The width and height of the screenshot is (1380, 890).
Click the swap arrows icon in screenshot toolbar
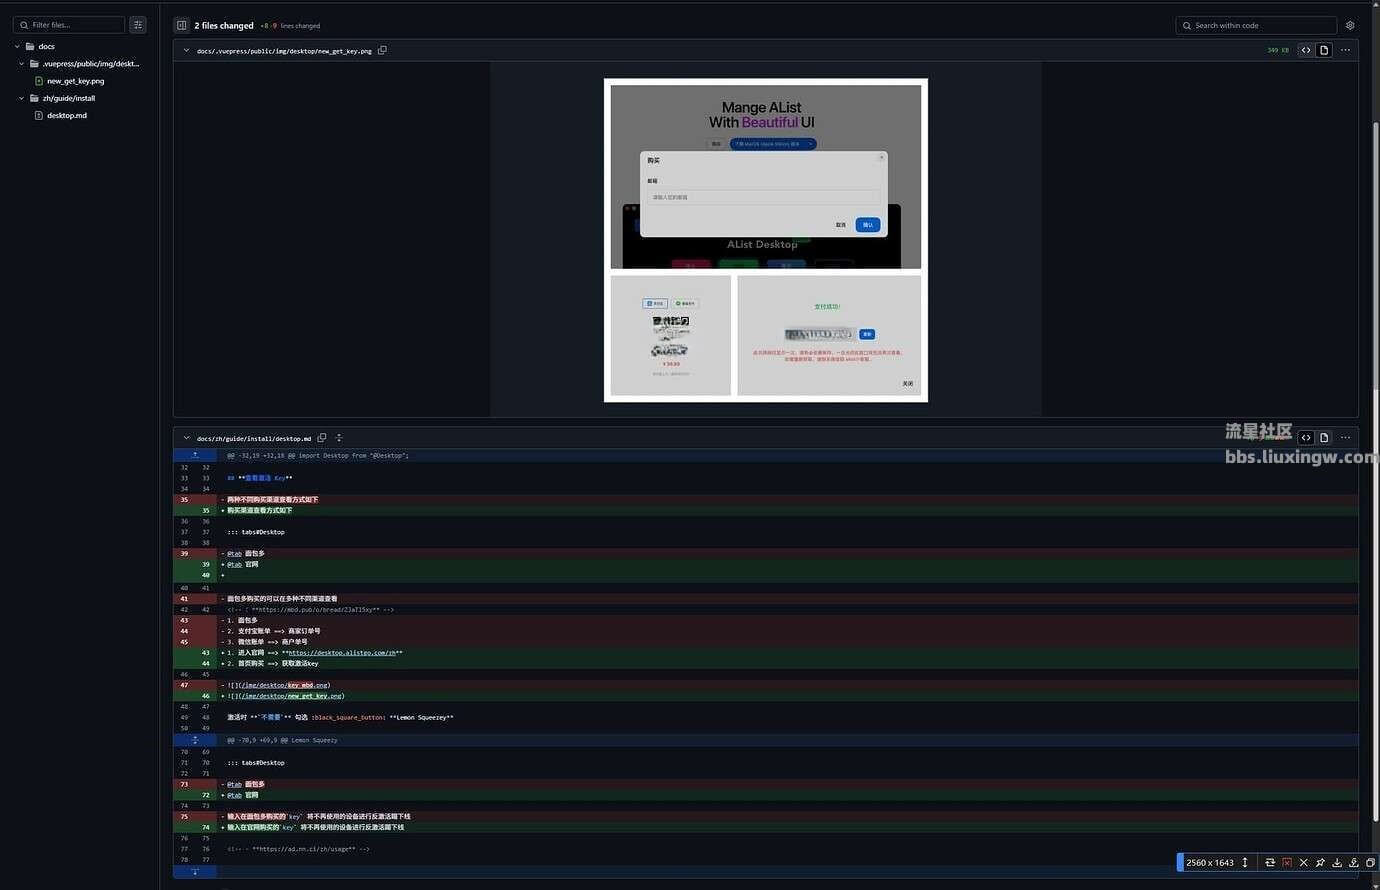(x=1269, y=862)
